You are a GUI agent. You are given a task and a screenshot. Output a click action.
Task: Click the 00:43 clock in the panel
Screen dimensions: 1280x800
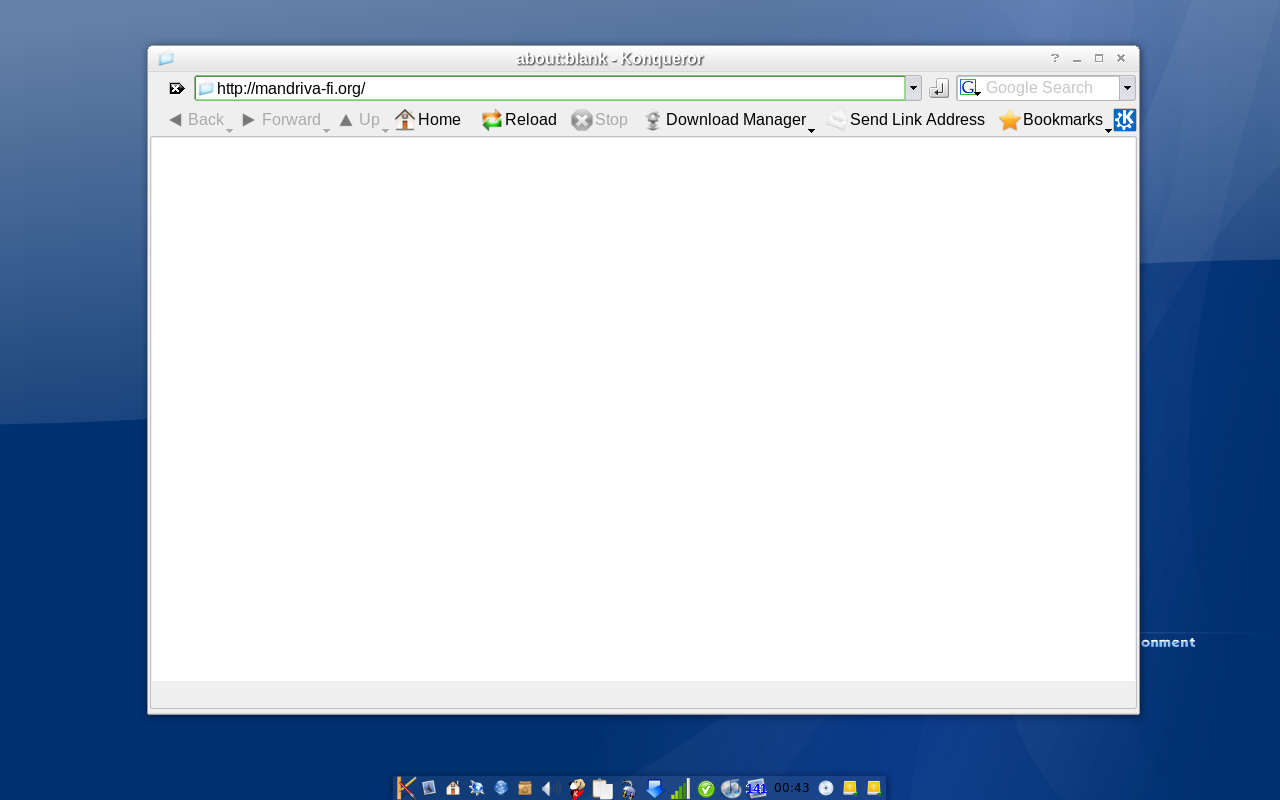click(792, 788)
